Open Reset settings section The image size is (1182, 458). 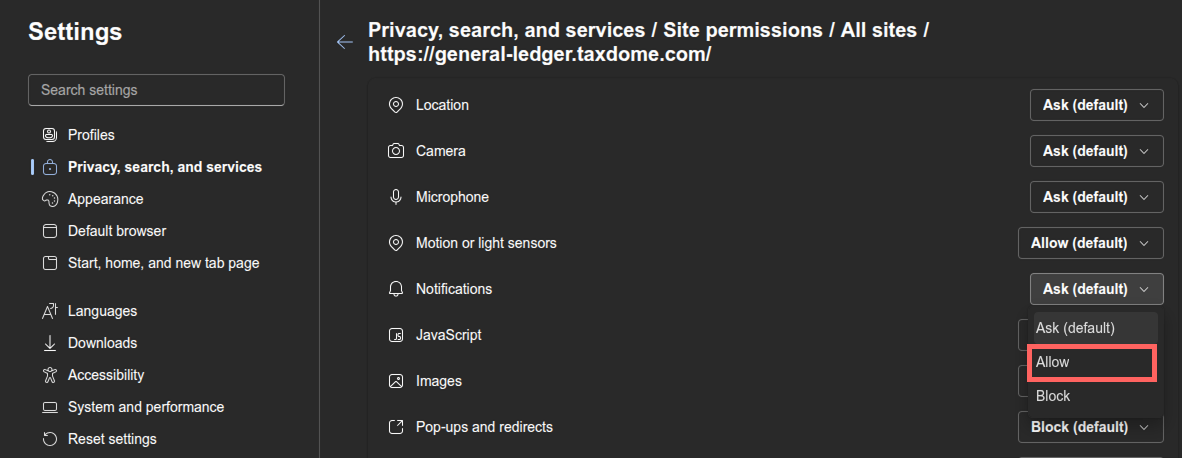click(x=112, y=439)
